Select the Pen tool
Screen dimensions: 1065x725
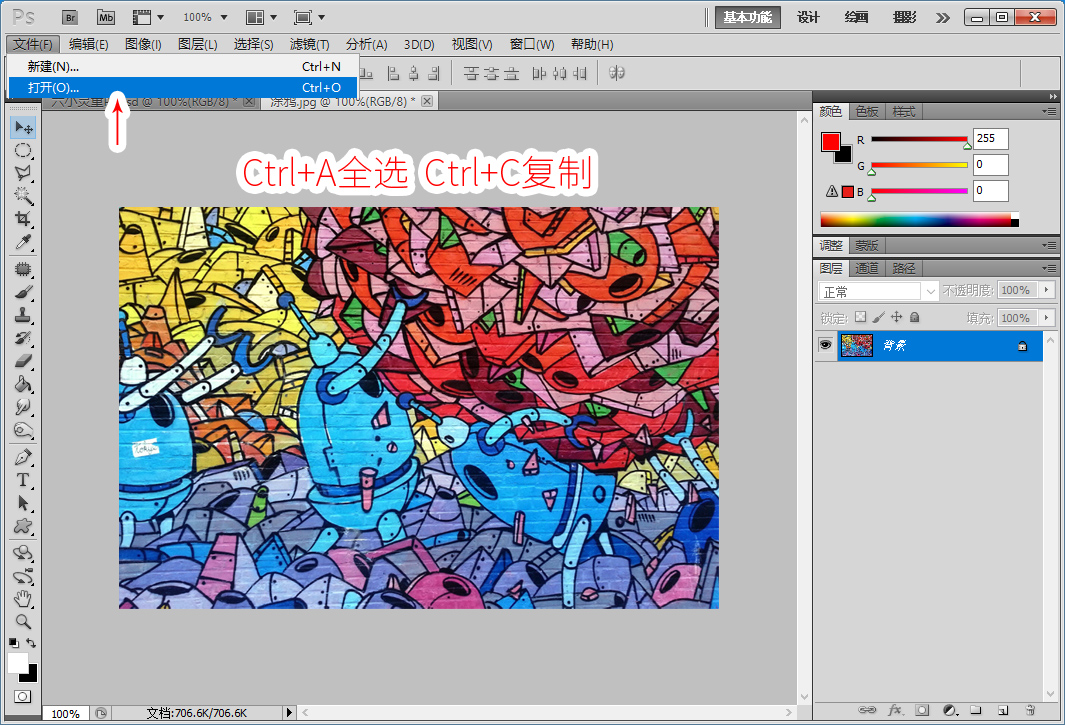23,457
